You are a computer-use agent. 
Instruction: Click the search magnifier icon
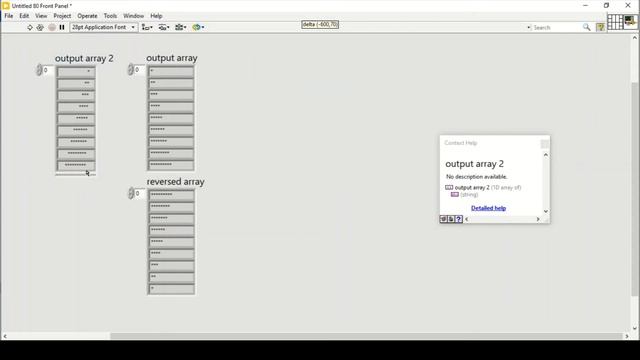click(587, 27)
